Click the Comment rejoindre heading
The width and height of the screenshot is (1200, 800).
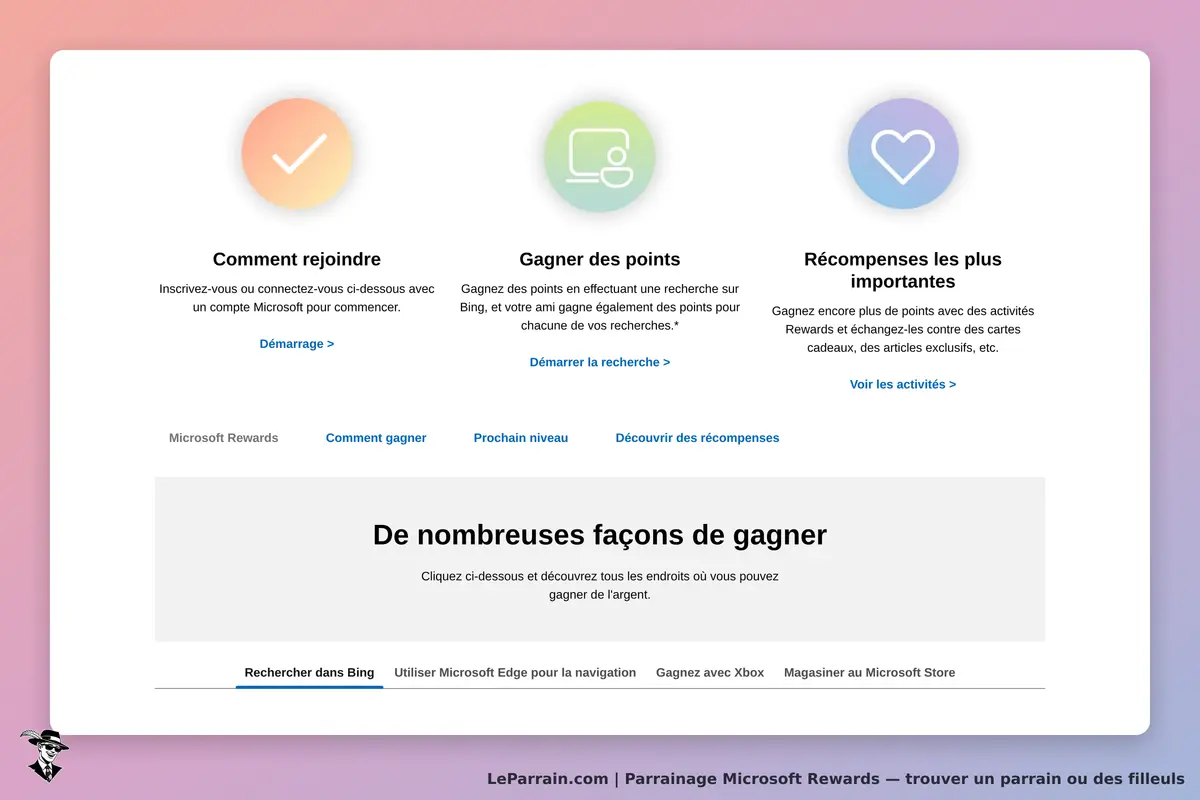(297, 259)
